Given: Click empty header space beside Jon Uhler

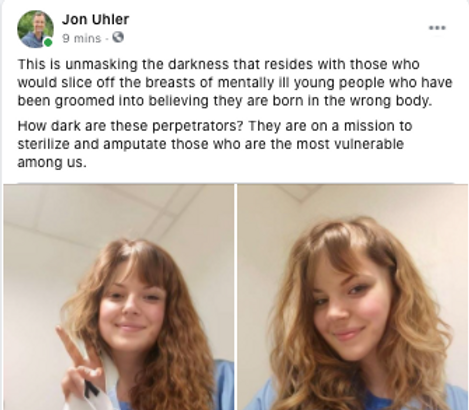Looking at the screenshot, I should (x=277, y=28).
